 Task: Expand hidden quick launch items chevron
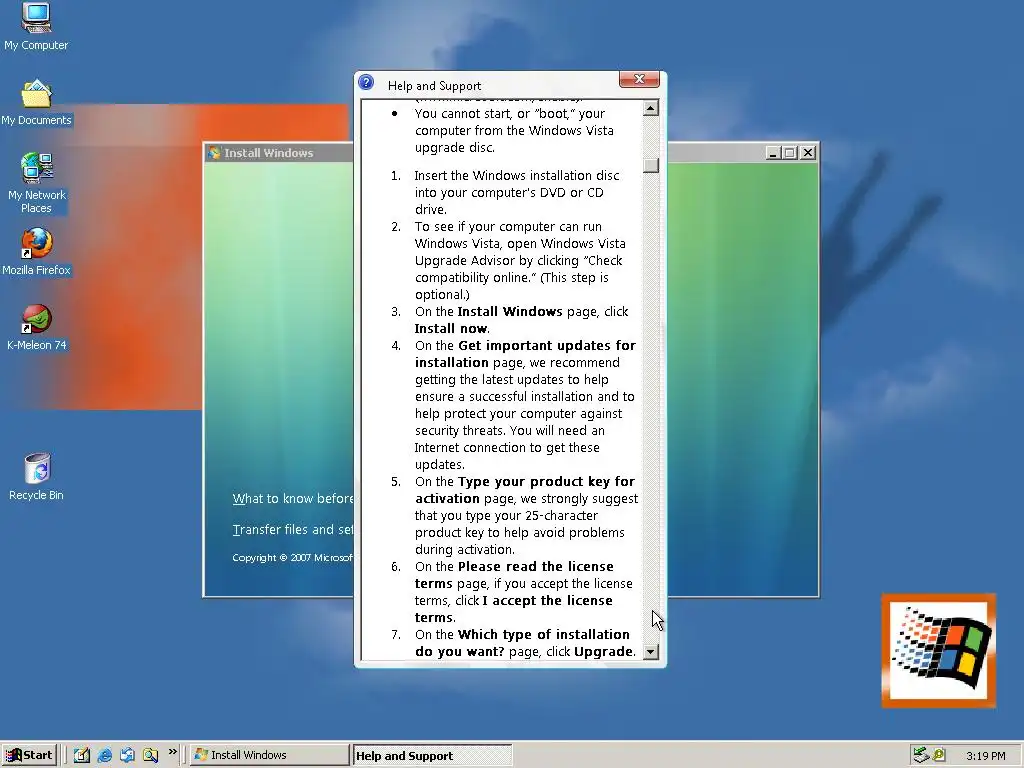pos(172,752)
